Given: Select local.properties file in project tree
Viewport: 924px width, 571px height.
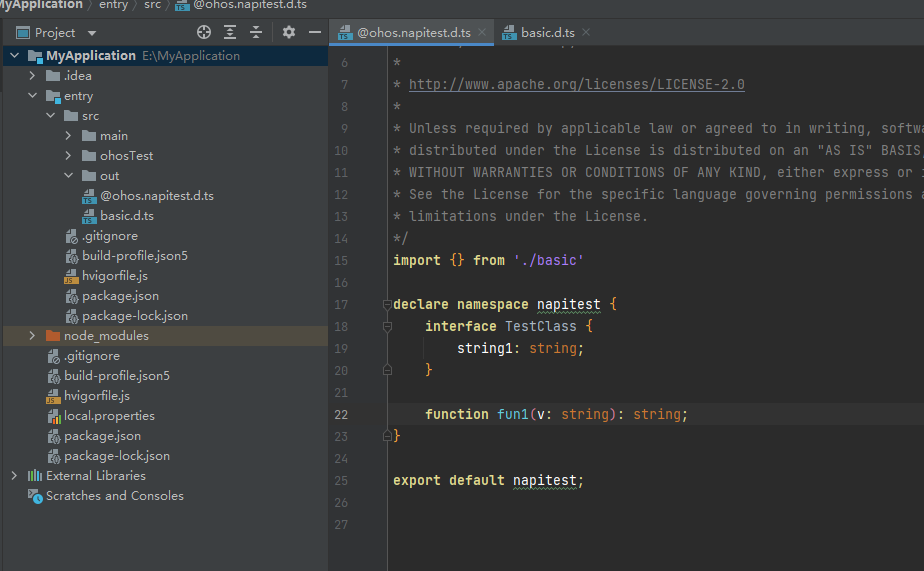Looking at the screenshot, I should click(109, 416).
